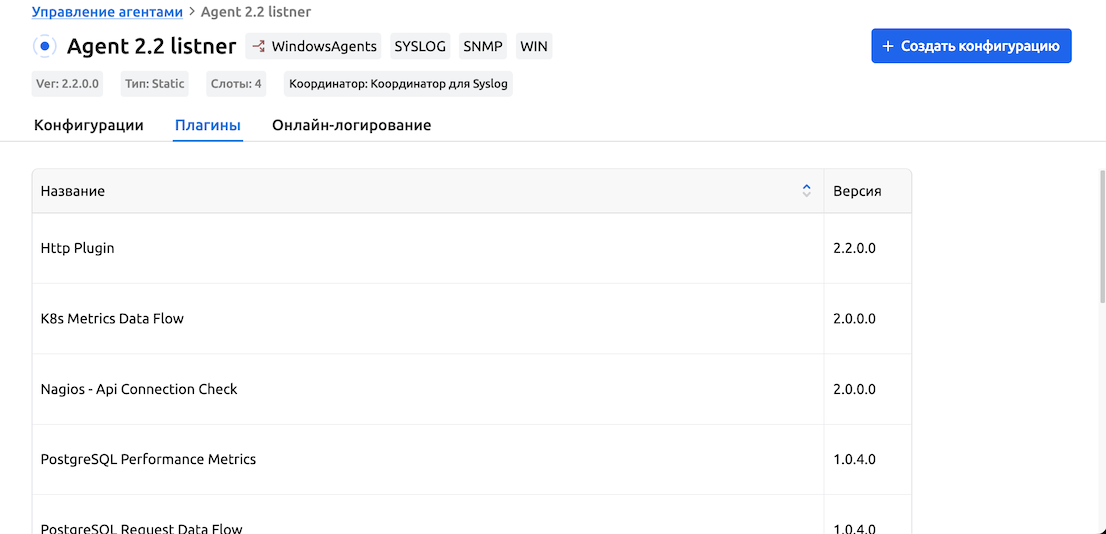This screenshot has height=534, width=1106.
Task: Click the WindowsAgents group branch icon
Action: coord(259,46)
